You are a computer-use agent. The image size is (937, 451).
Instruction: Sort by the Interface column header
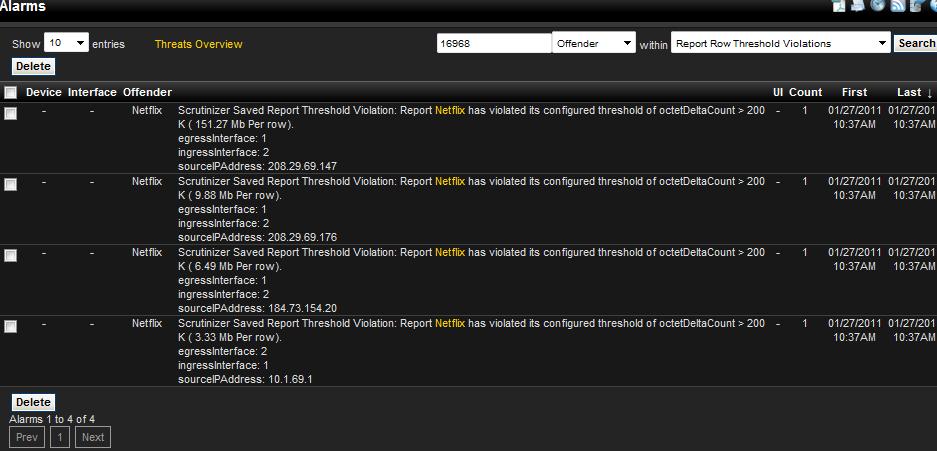[92, 93]
